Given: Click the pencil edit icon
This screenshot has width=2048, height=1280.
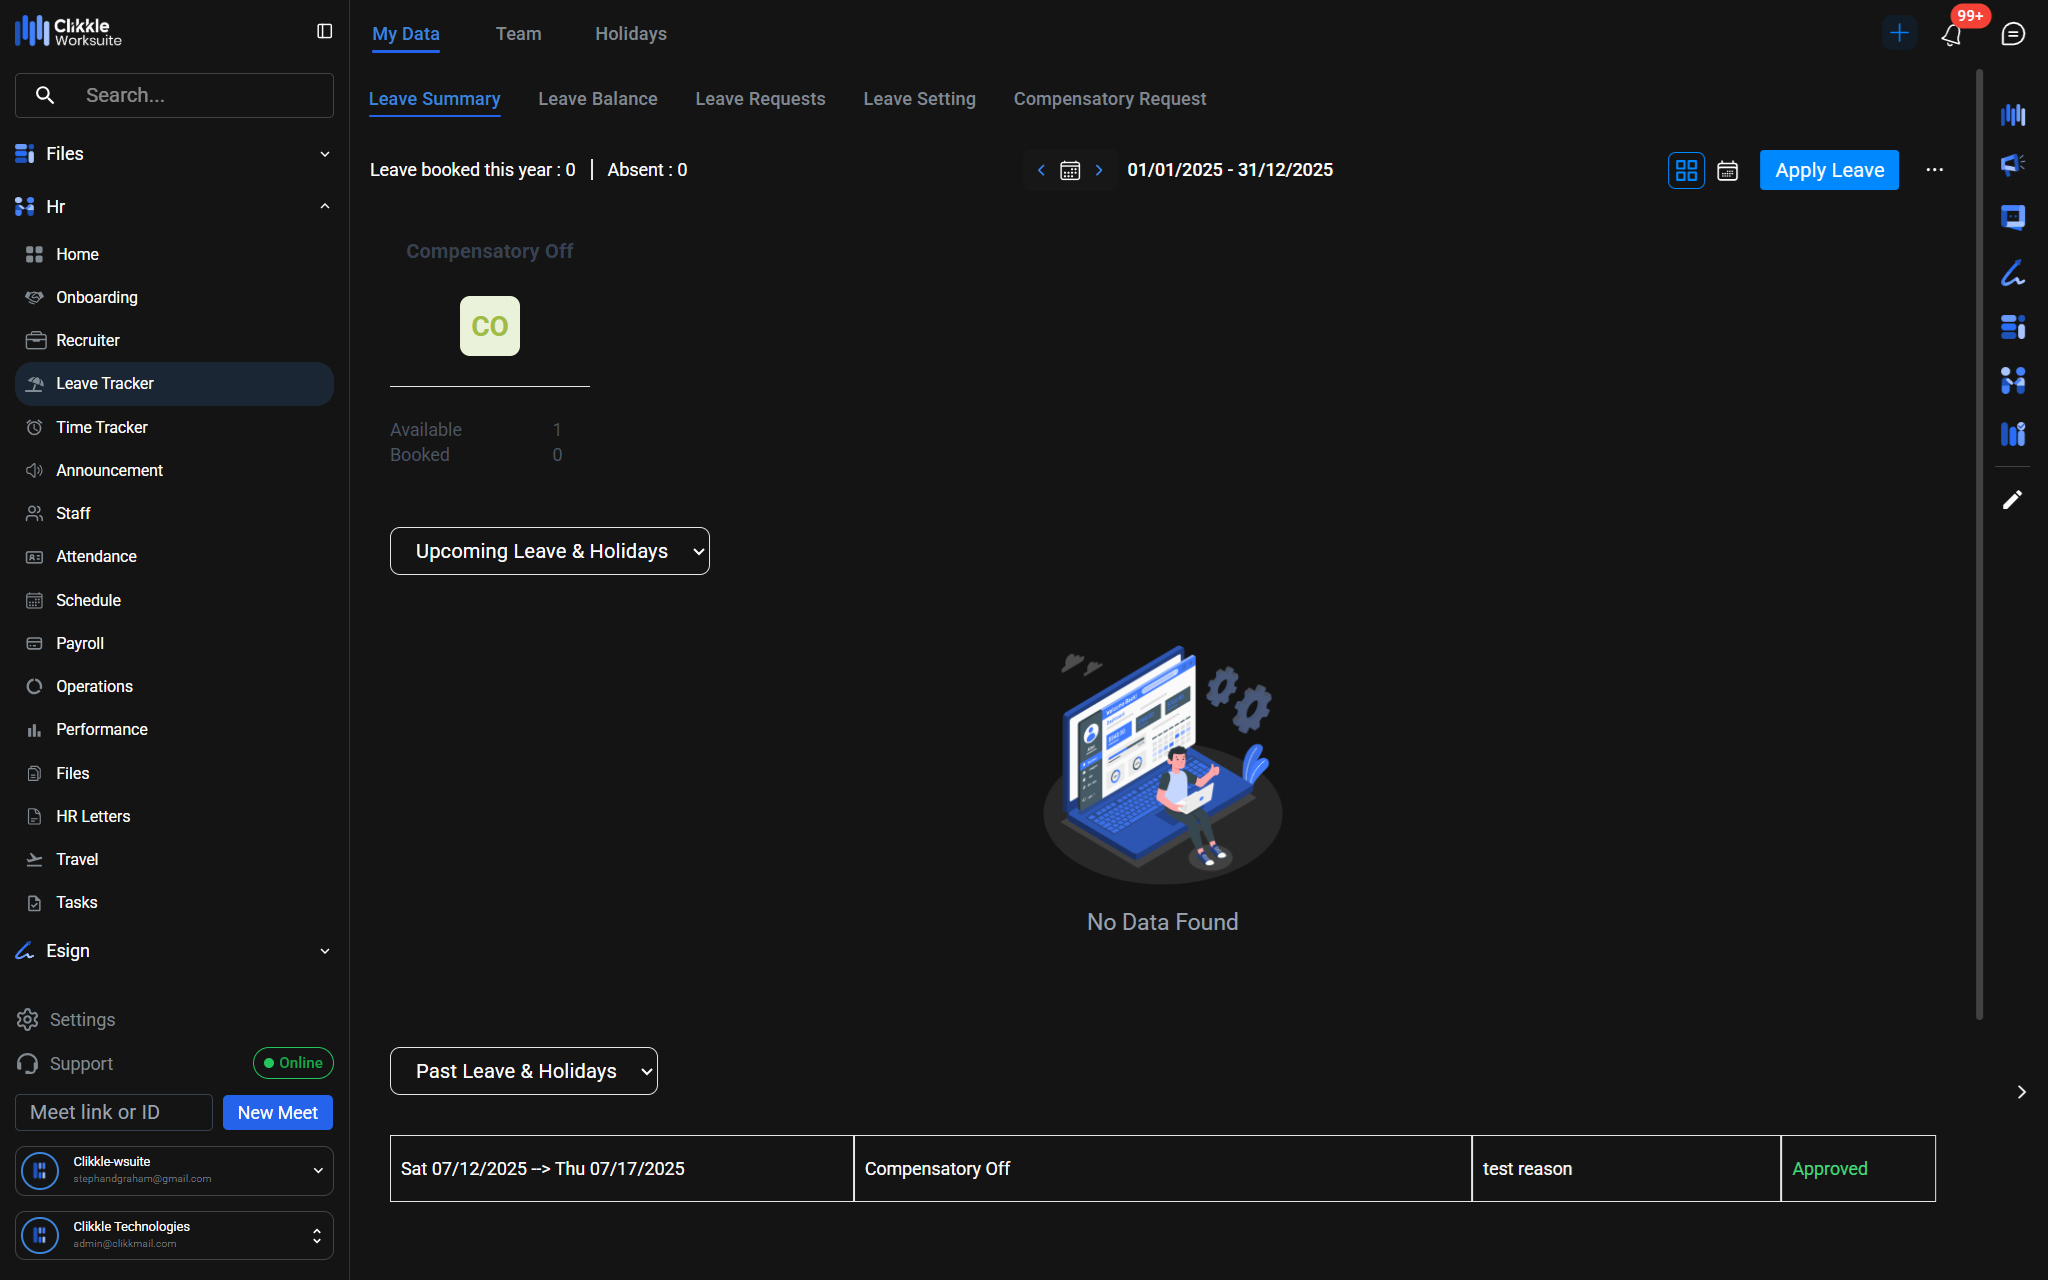Looking at the screenshot, I should pyautogui.click(x=2012, y=500).
